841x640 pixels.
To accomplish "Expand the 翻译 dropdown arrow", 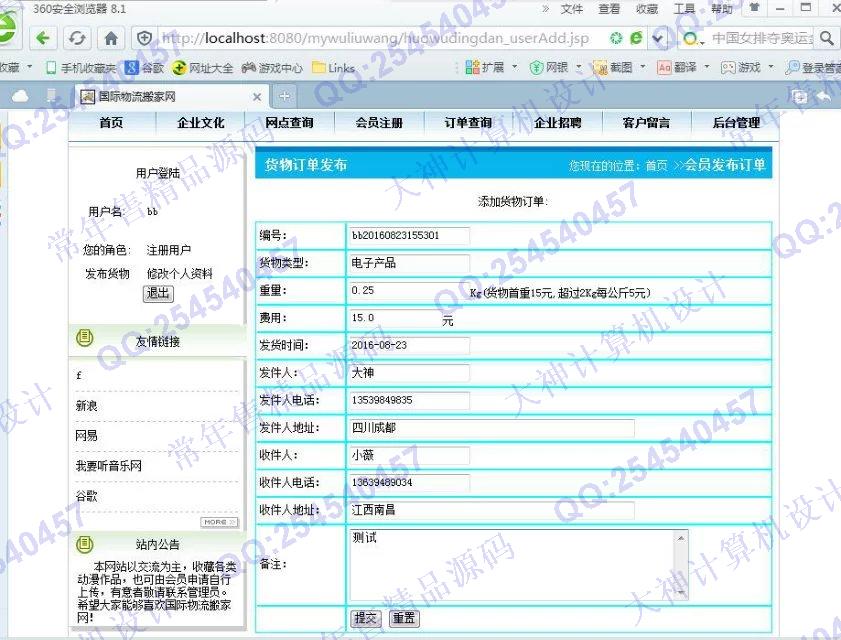I will pyautogui.click(x=707, y=67).
